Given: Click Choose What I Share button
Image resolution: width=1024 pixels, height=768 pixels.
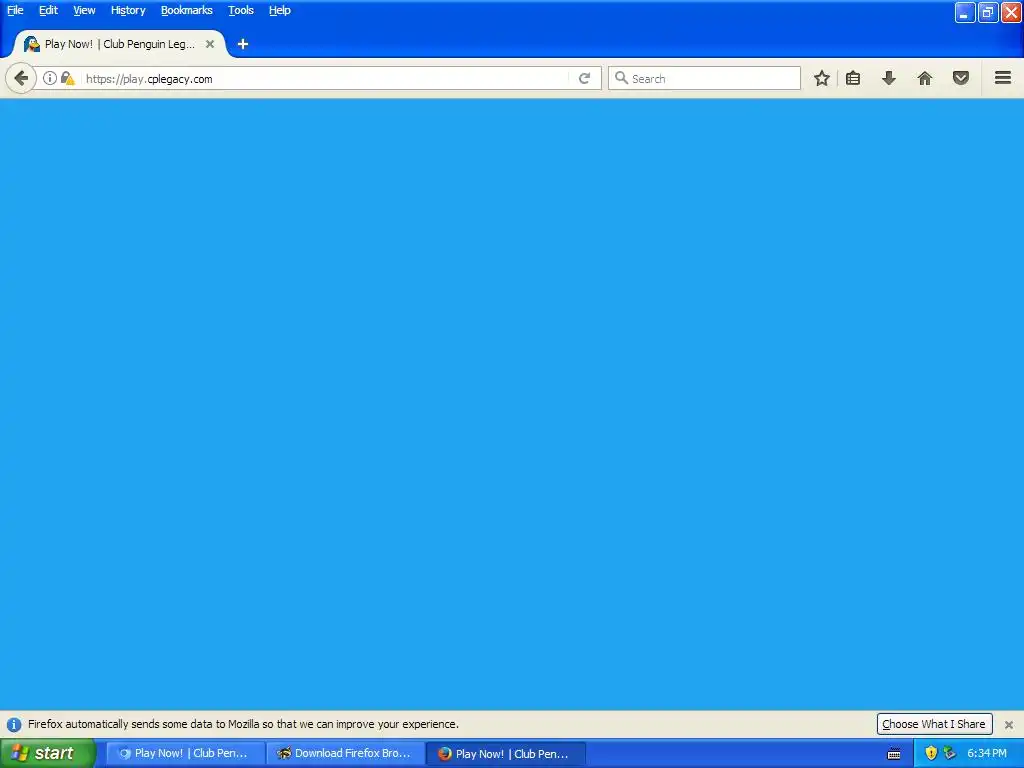Looking at the screenshot, I should point(934,724).
